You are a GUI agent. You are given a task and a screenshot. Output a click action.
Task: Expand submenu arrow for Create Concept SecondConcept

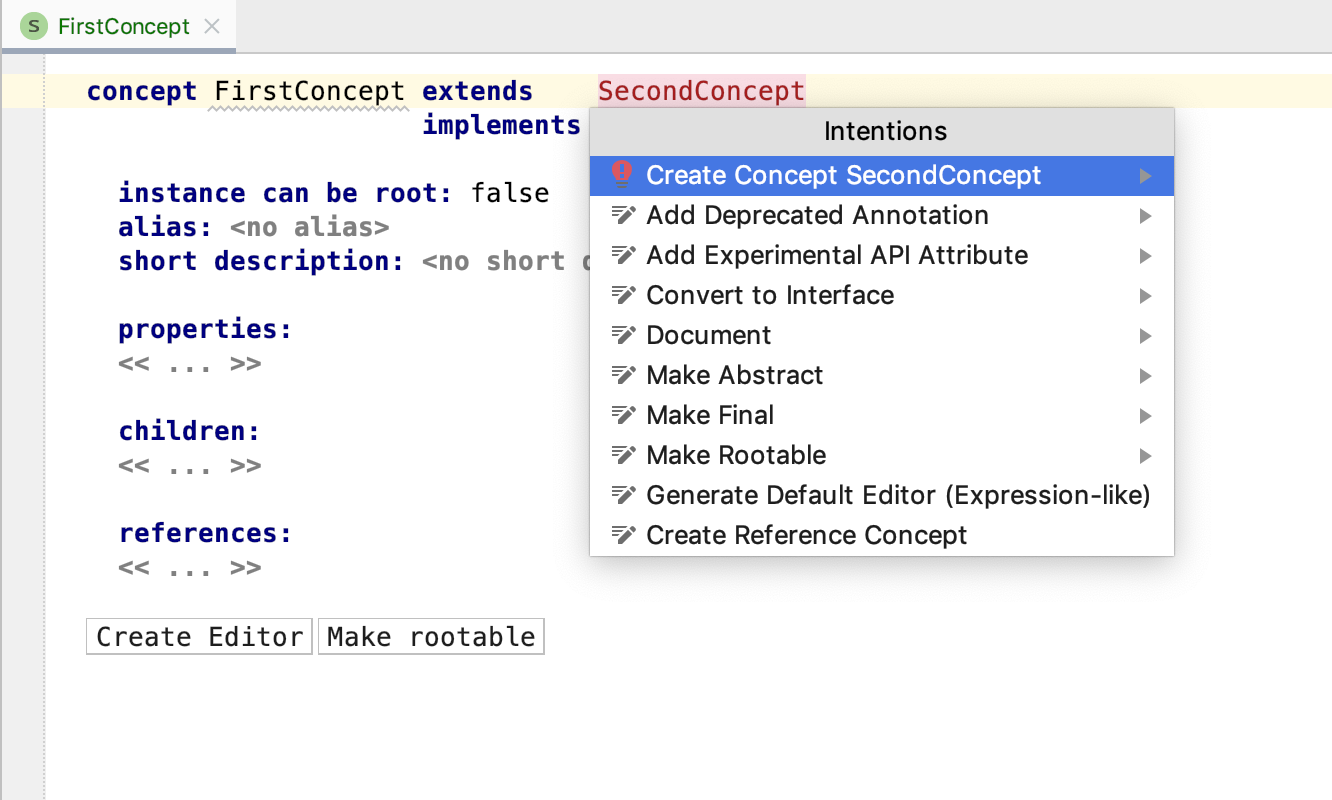click(x=1145, y=176)
